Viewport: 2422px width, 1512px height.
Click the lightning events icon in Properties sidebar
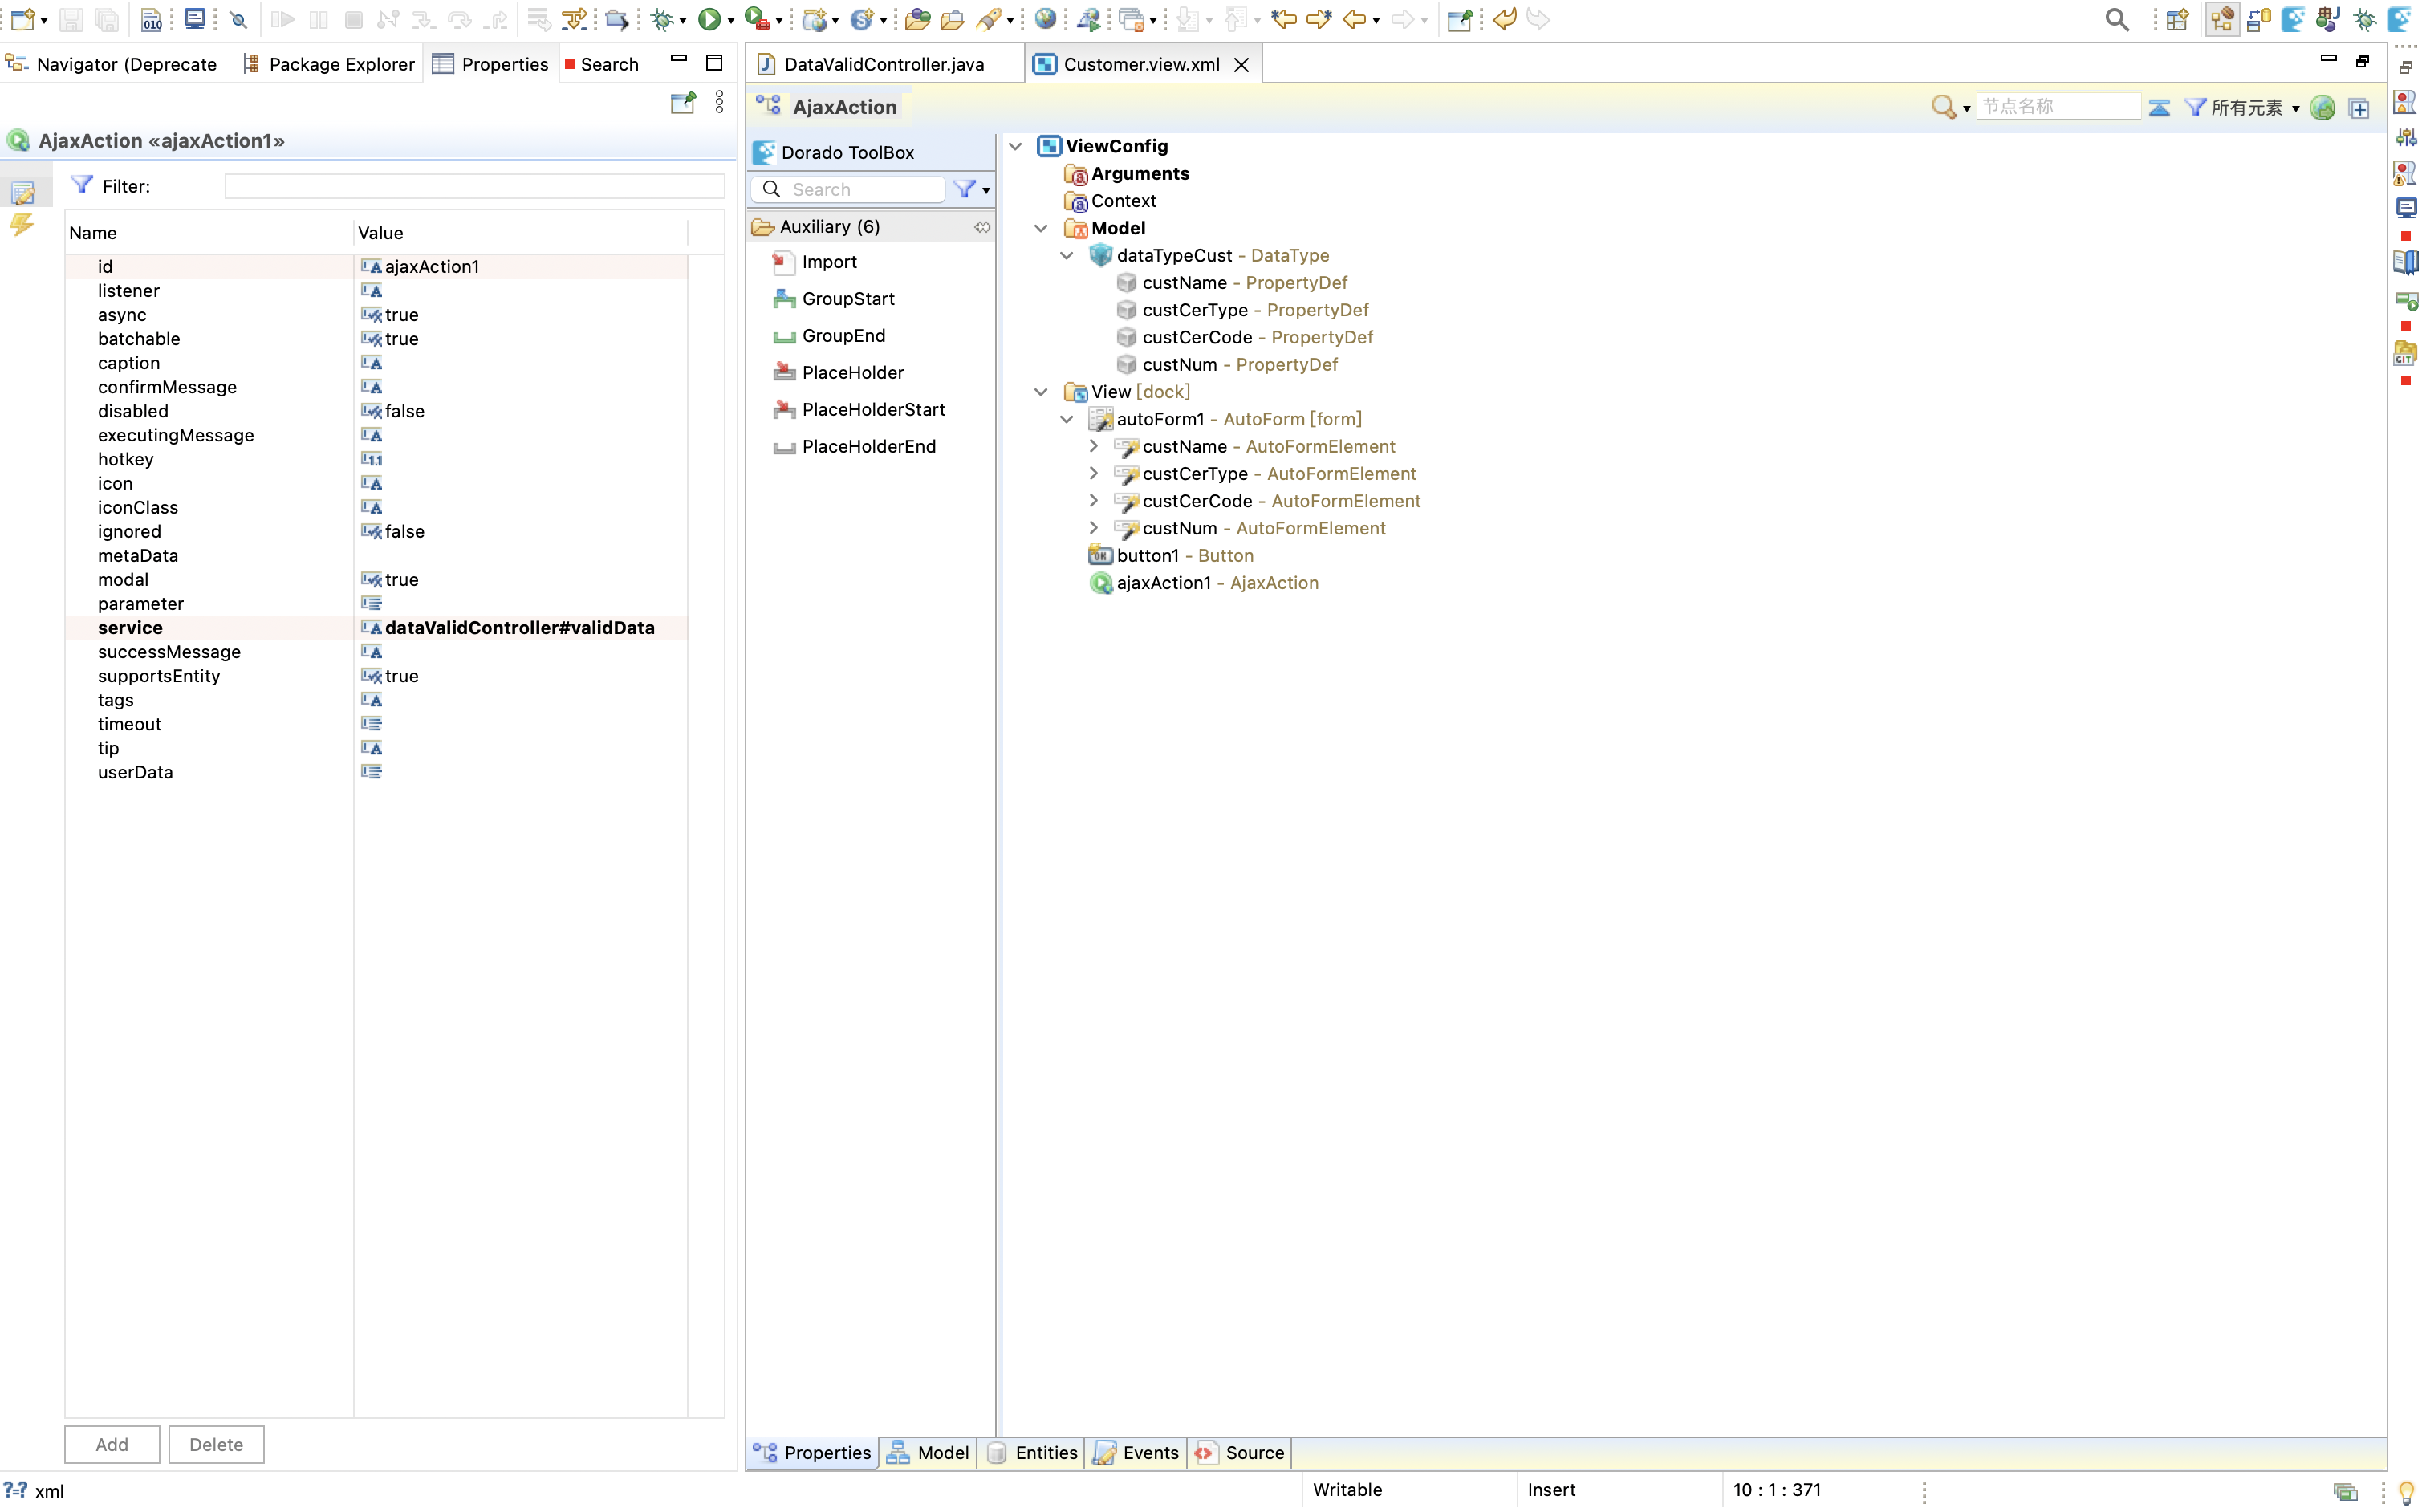coord(21,224)
